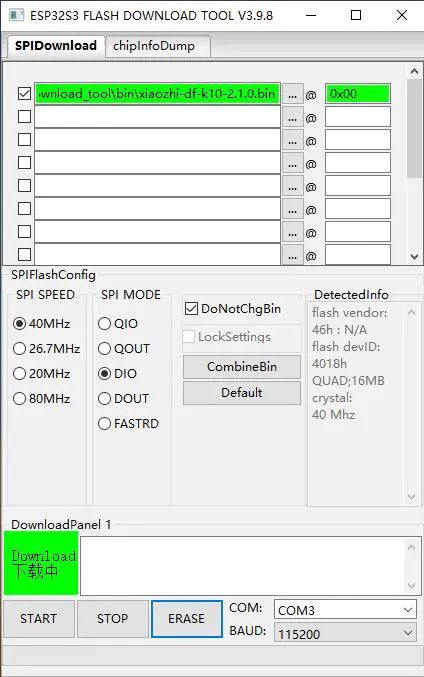Minimize the Flash Download Tool window

311,16
